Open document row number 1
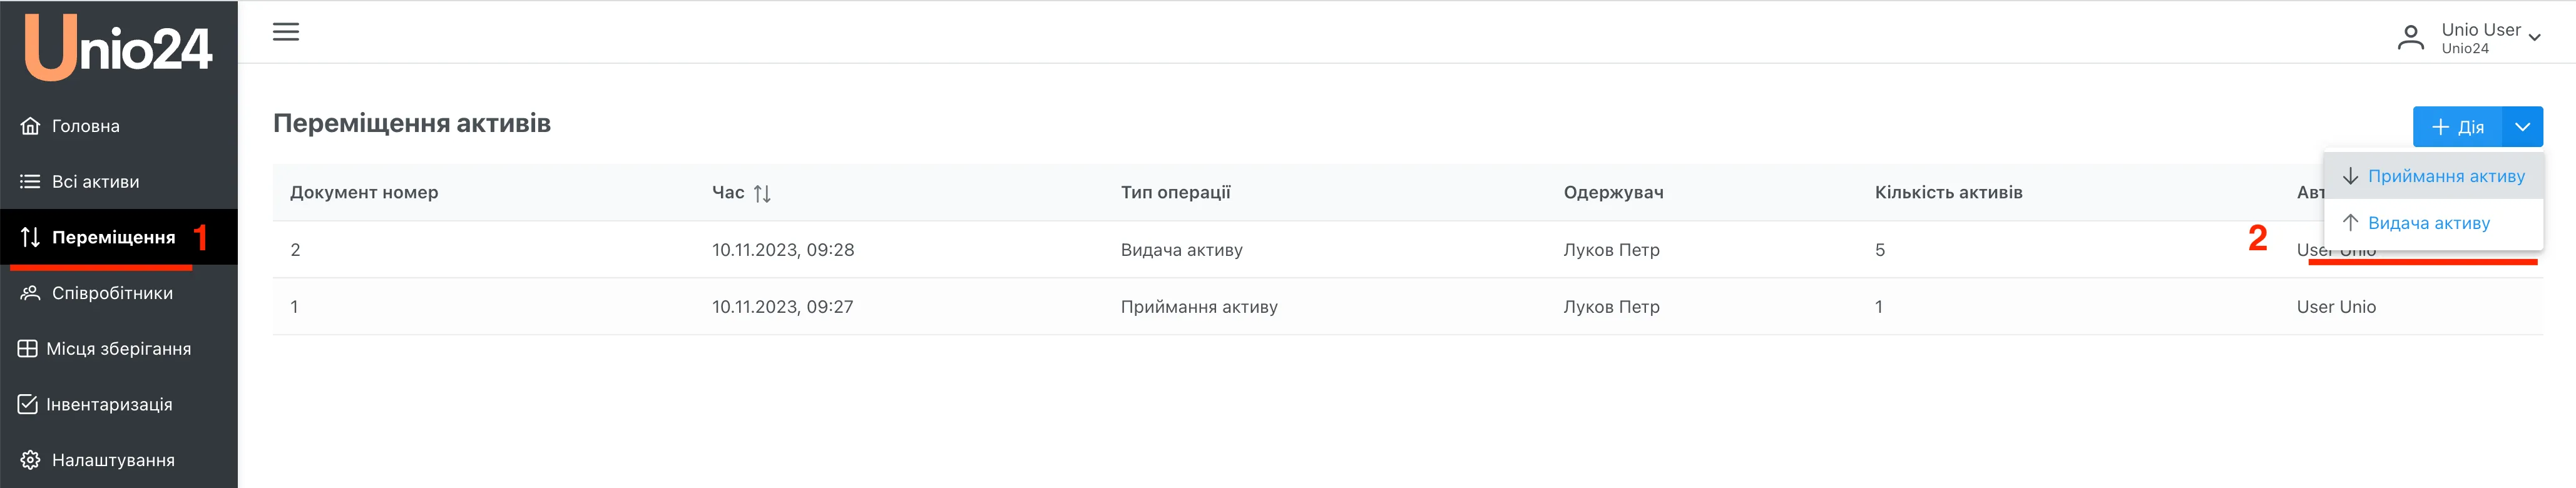This screenshot has height=488, width=2576. pyautogui.click(x=295, y=307)
